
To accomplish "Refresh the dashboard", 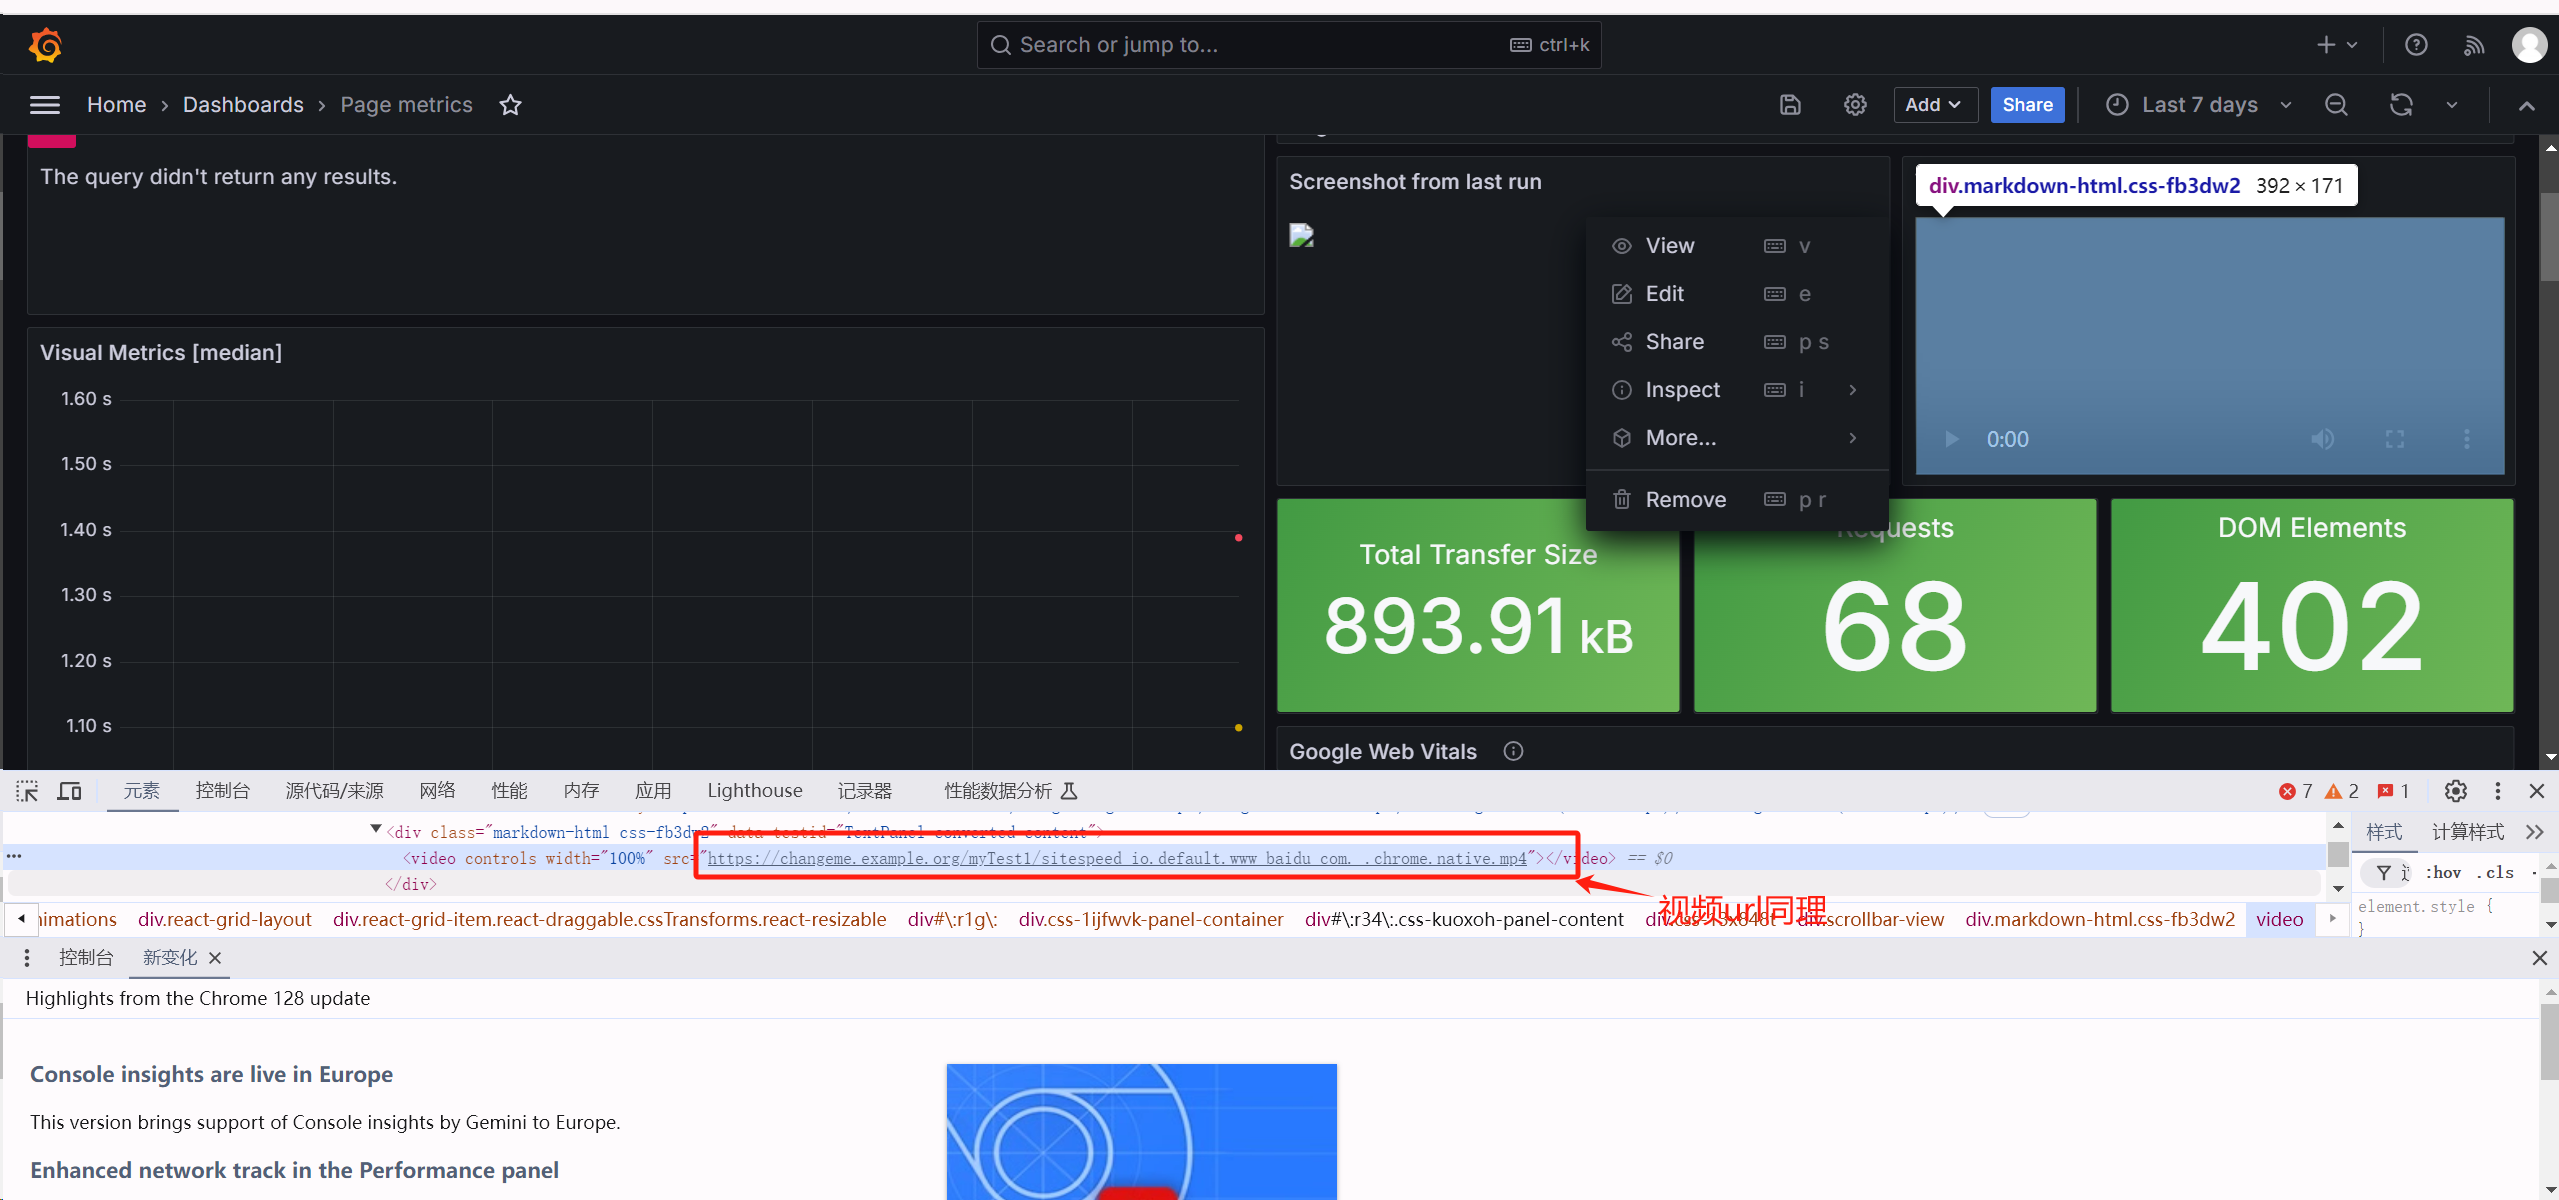I will pyautogui.click(x=2401, y=105).
